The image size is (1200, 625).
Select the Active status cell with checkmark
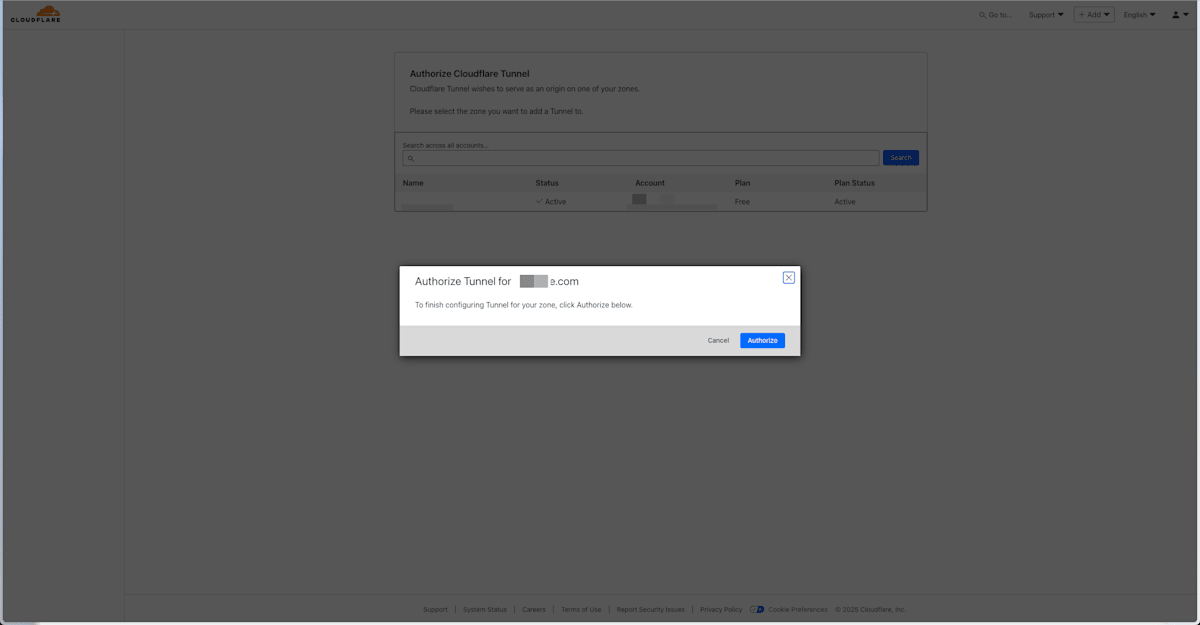(x=551, y=202)
